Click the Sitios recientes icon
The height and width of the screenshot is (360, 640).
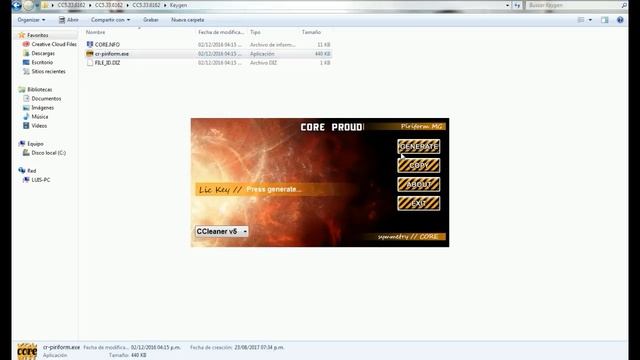pyautogui.click(x=26, y=71)
